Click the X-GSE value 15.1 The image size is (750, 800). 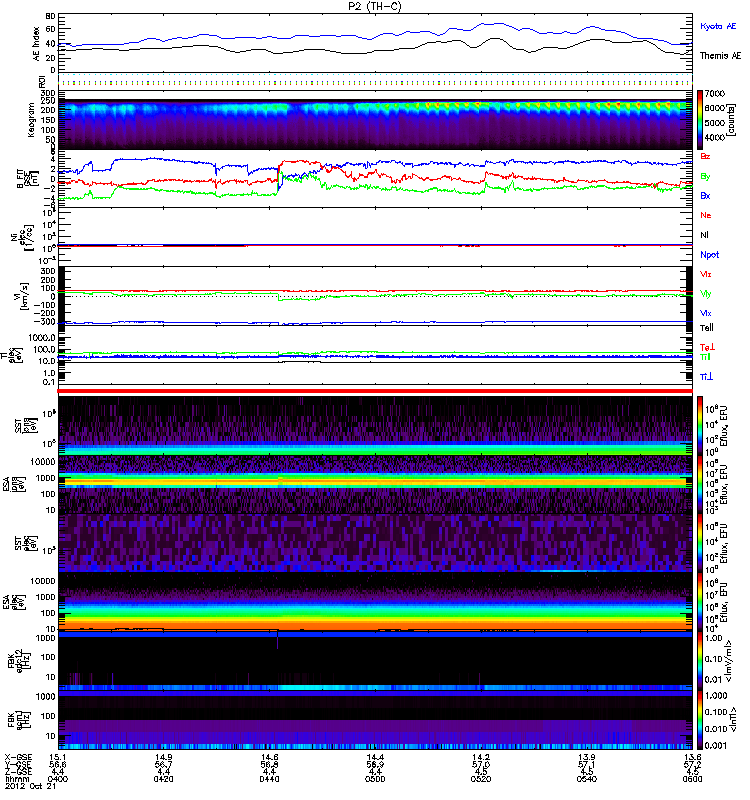point(58,757)
